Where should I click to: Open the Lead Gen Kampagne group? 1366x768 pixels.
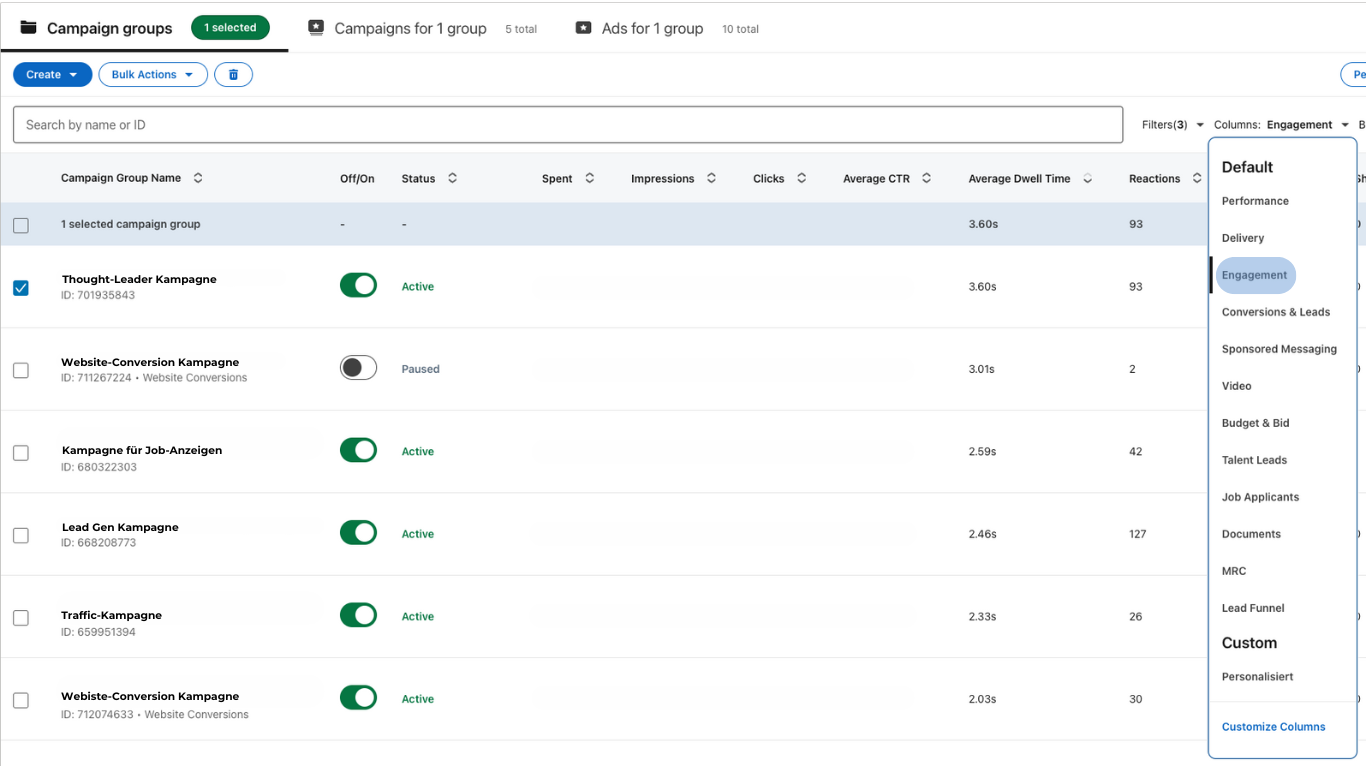coord(120,527)
